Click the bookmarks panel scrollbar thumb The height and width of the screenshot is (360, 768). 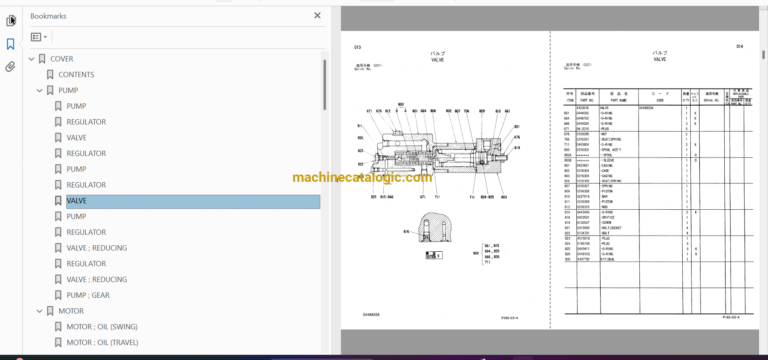point(324,85)
